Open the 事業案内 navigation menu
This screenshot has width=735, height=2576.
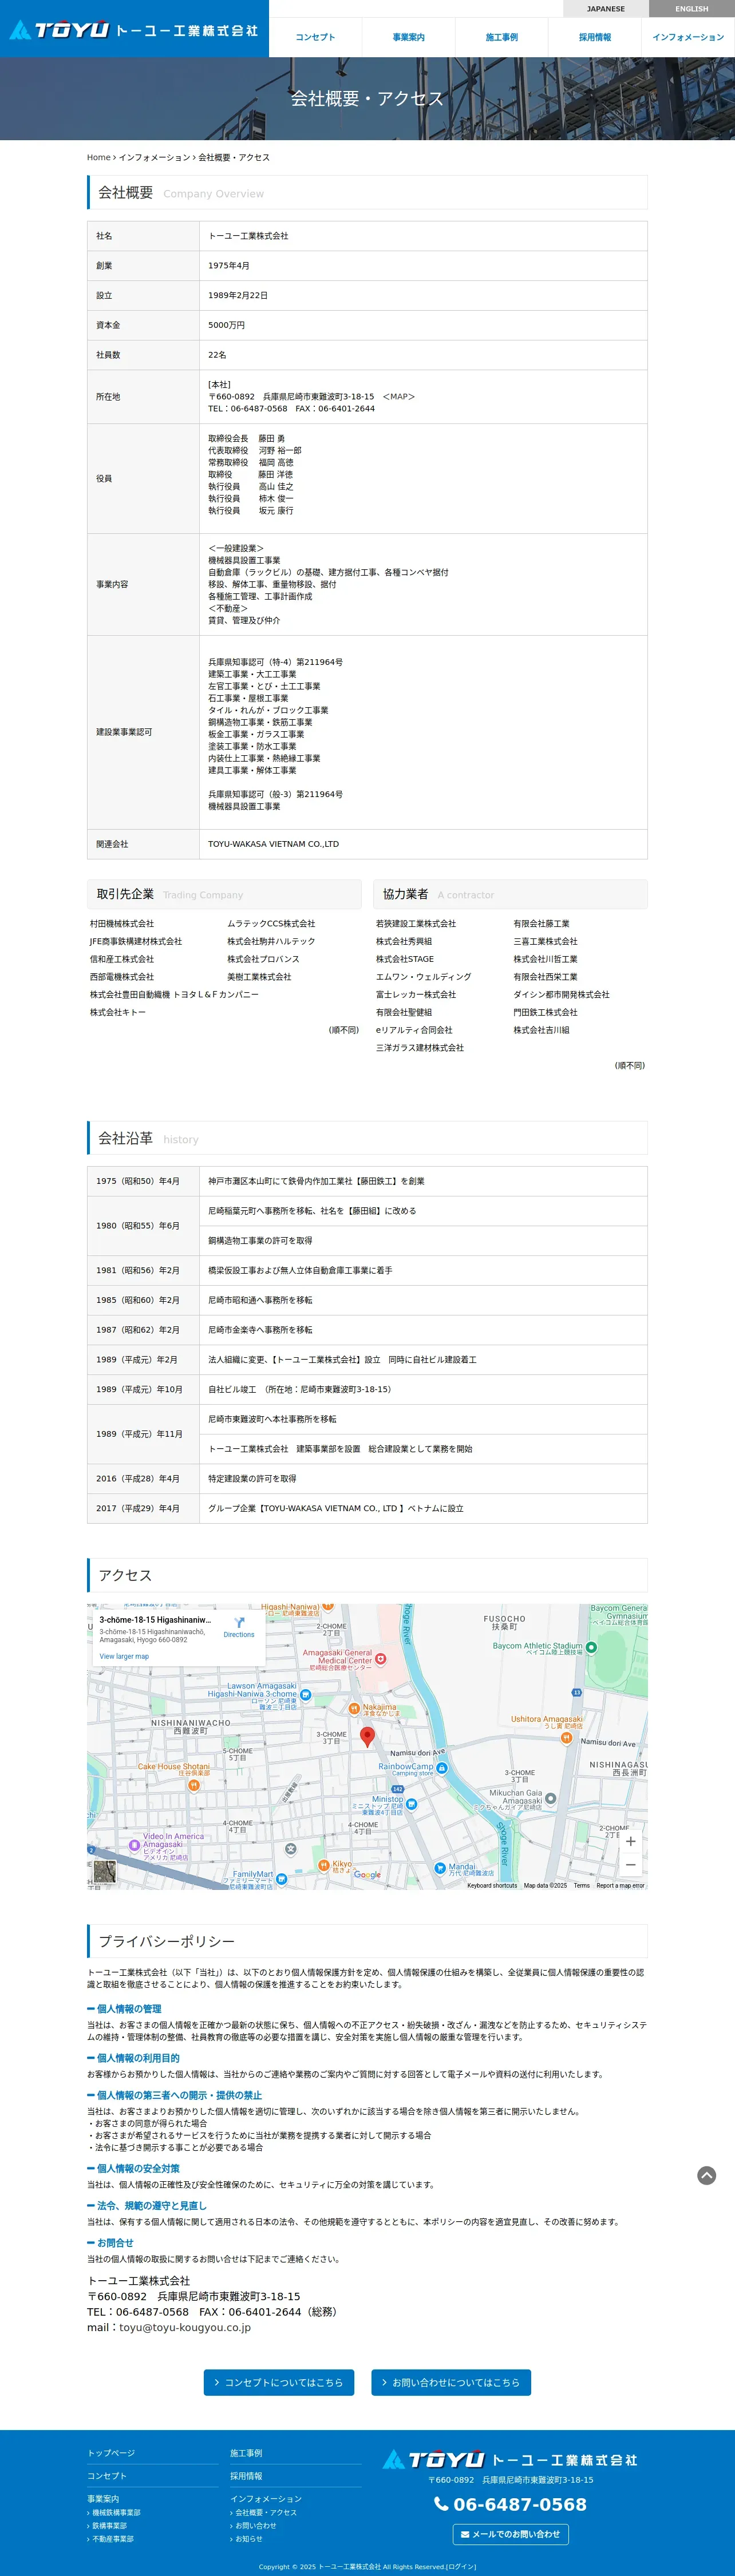click(x=408, y=37)
